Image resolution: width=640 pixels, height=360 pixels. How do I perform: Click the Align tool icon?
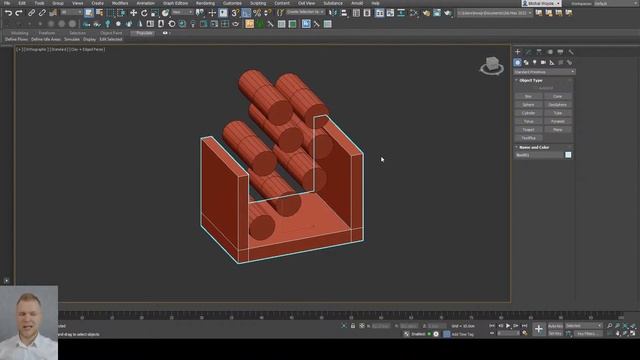click(x=344, y=13)
